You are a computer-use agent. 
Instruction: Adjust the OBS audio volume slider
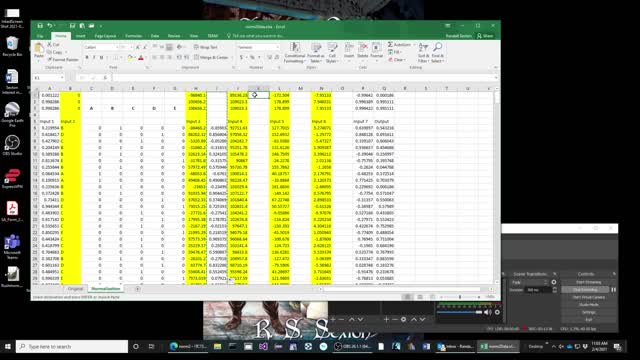[459, 312]
